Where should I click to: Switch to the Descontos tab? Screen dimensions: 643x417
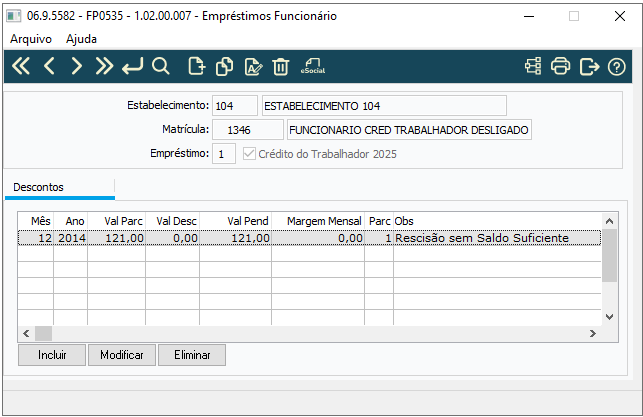click(x=59, y=187)
